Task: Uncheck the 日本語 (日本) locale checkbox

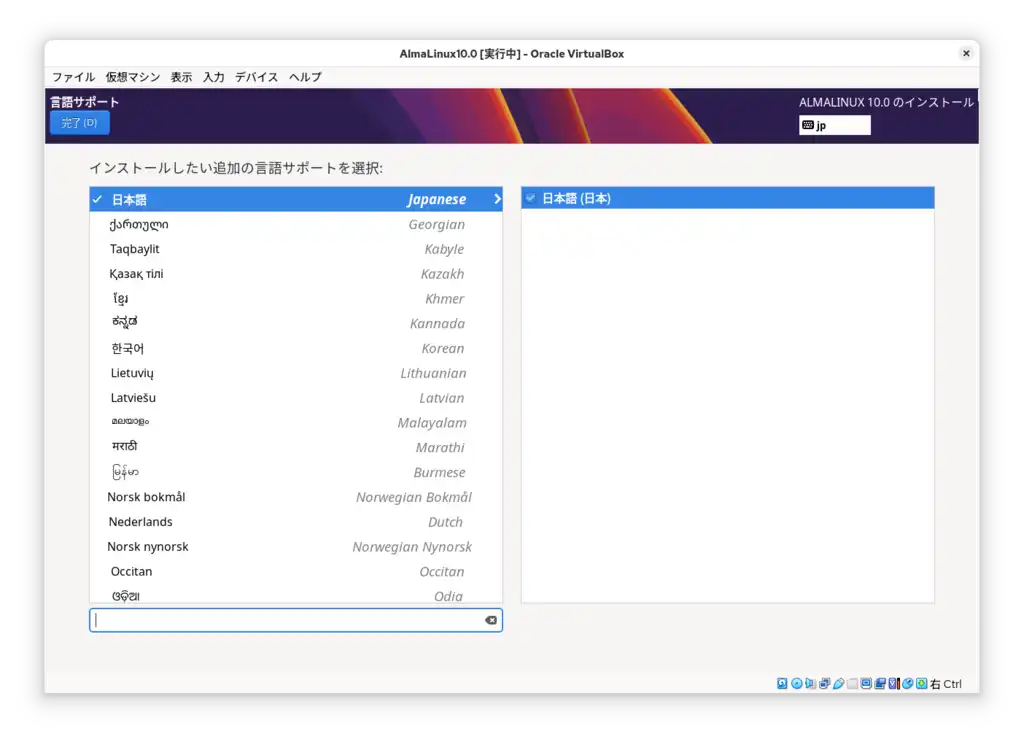Action: [529, 197]
